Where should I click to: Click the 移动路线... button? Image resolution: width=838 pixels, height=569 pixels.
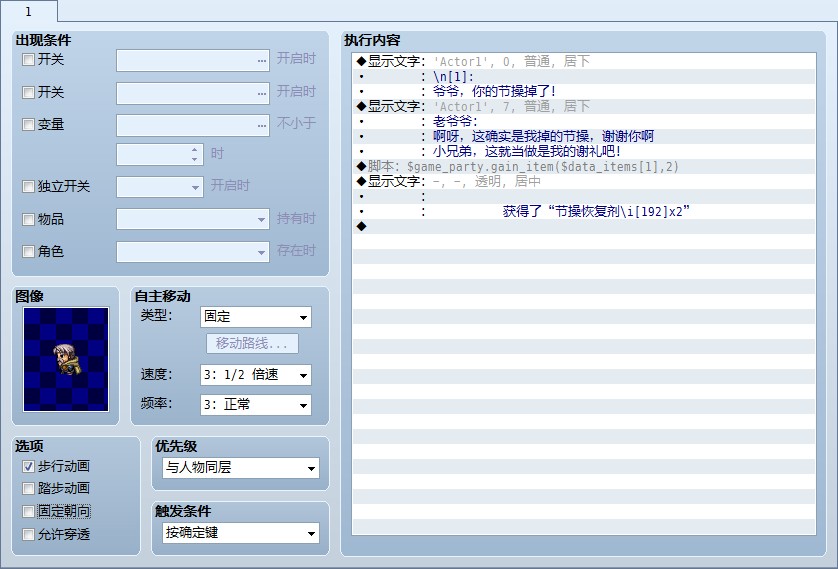pyautogui.click(x=252, y=344)
